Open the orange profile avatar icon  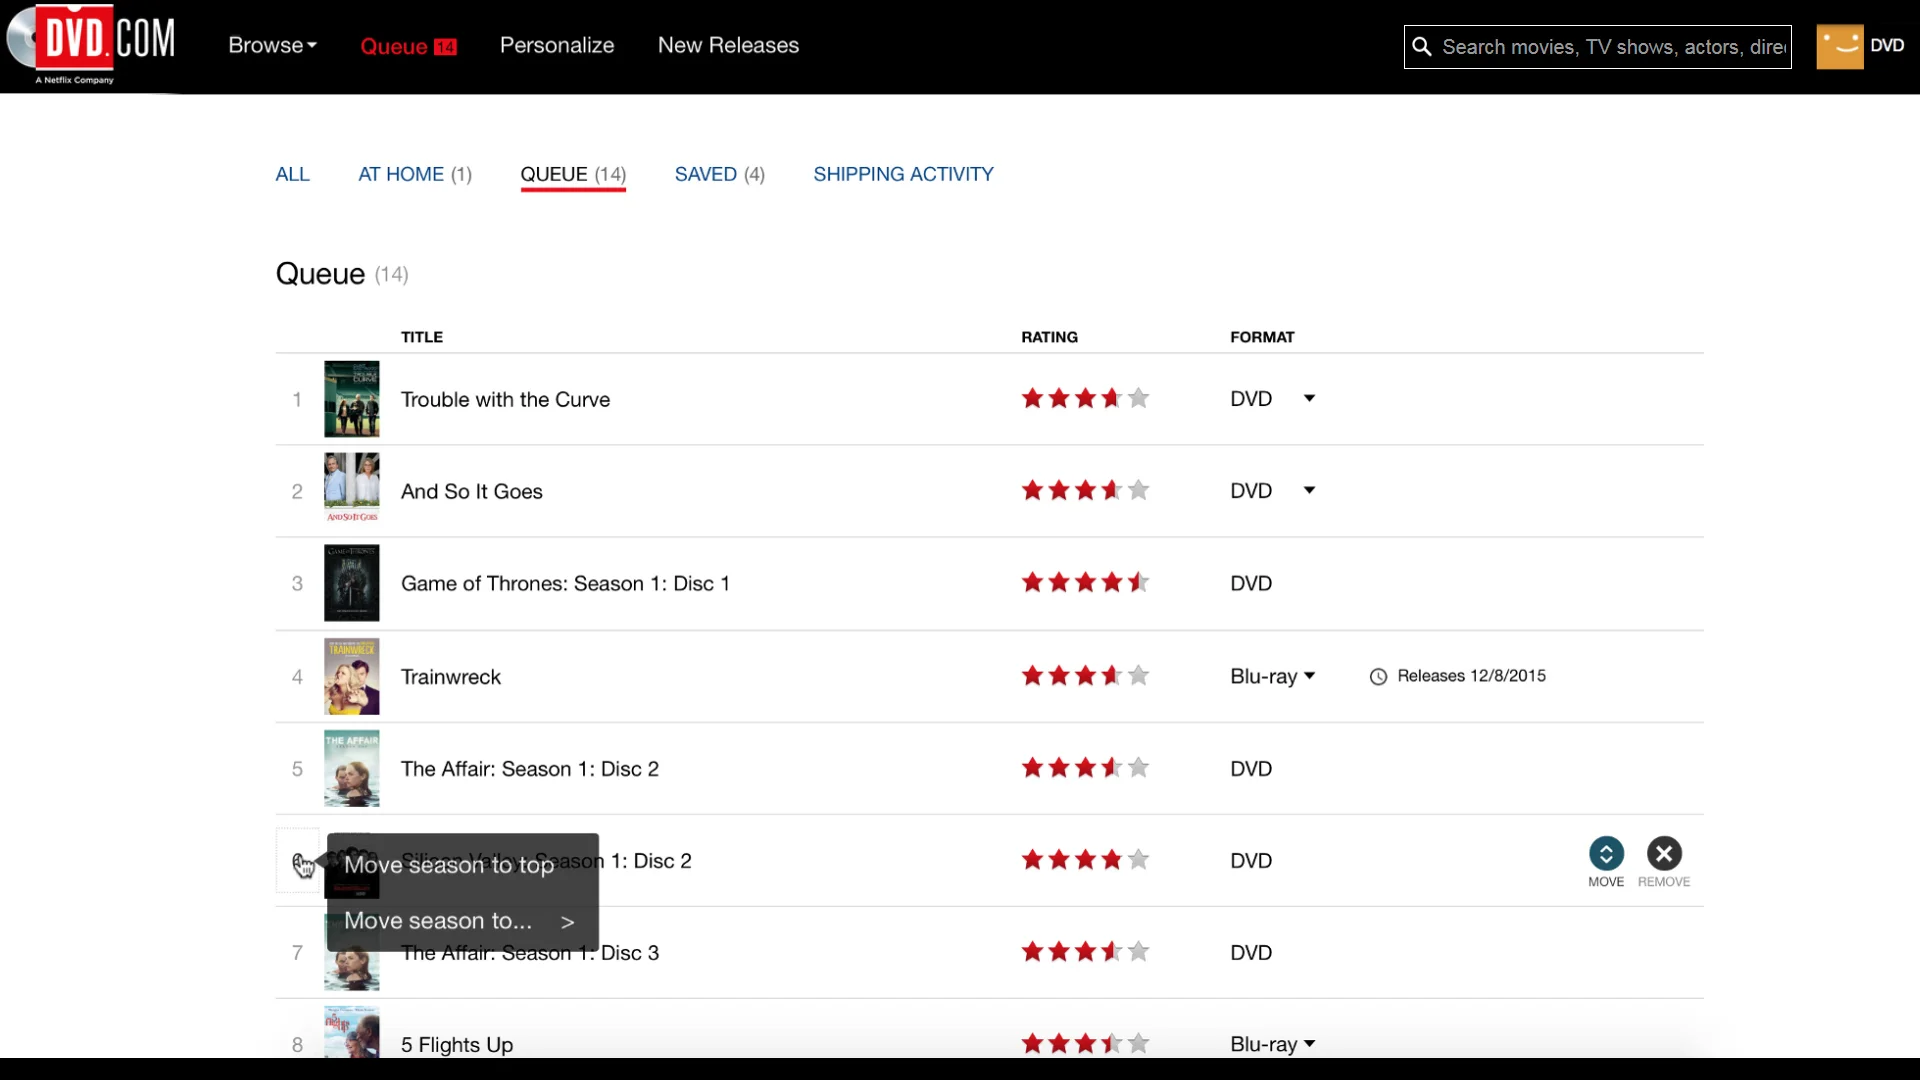point(1839,46)
